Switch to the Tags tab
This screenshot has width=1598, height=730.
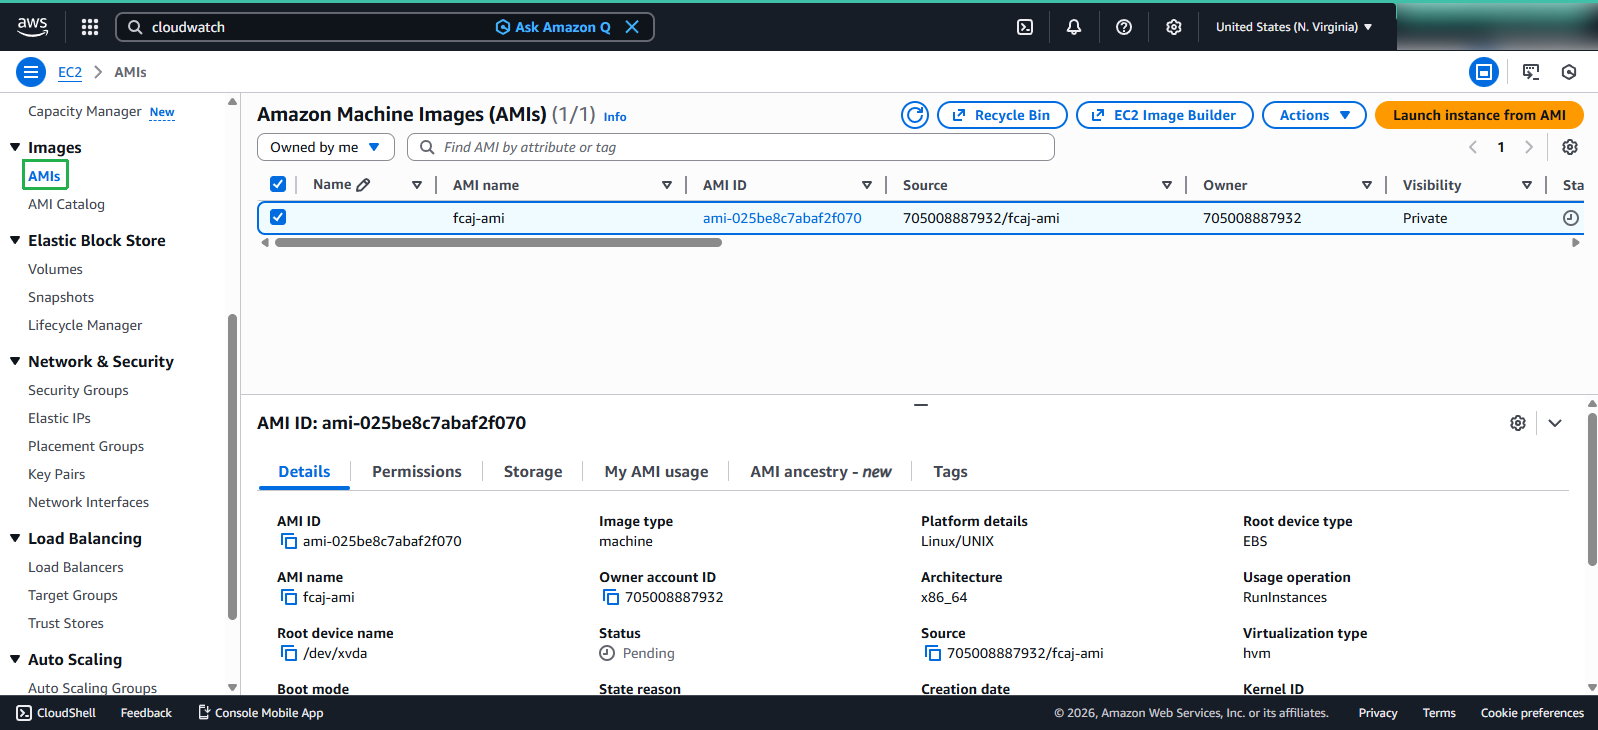click(x=950, y=472)
